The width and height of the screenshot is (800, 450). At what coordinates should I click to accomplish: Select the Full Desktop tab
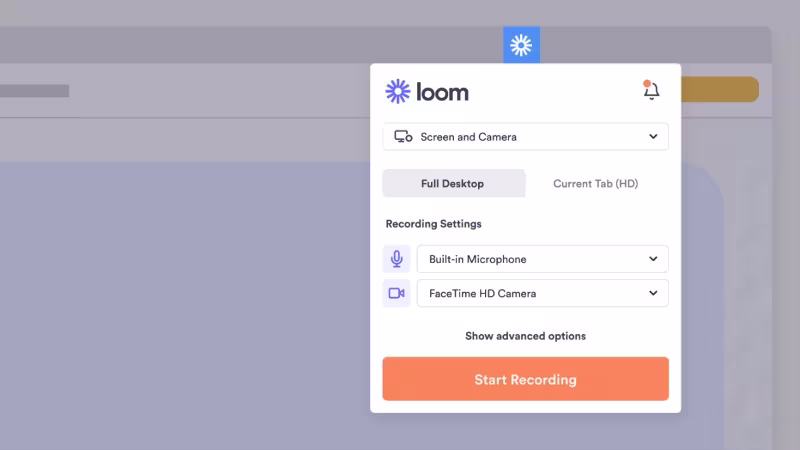tap(454, 183)
